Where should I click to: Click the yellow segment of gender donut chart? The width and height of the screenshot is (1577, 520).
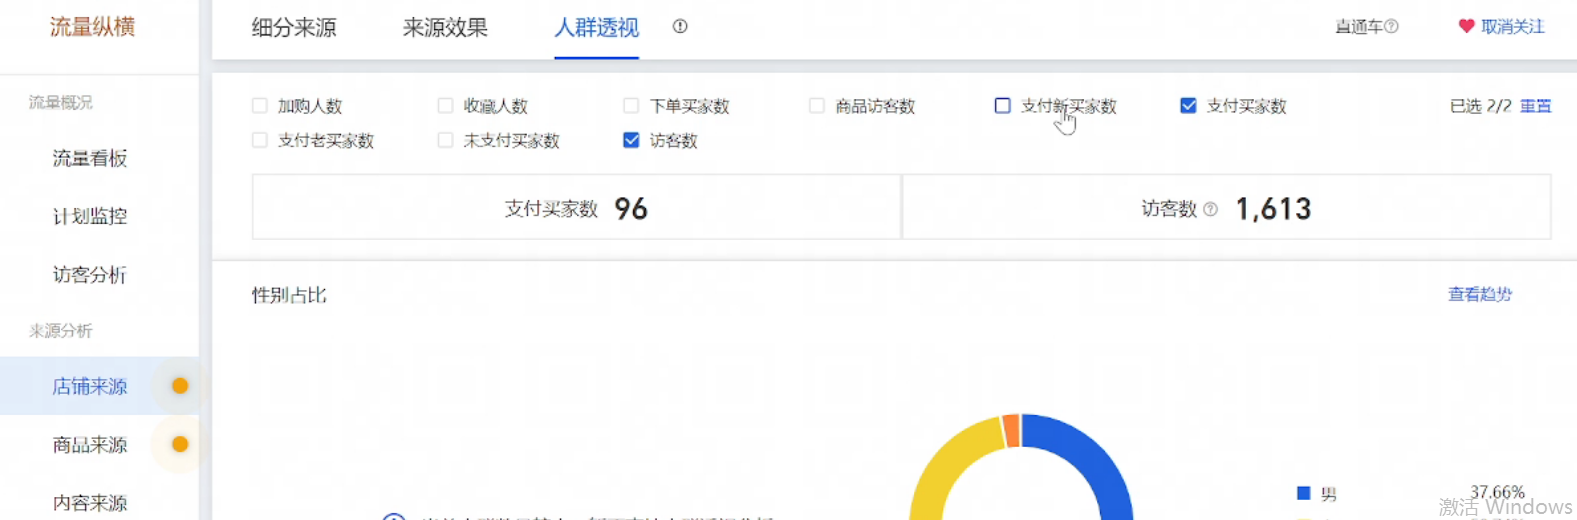[950, 463]
